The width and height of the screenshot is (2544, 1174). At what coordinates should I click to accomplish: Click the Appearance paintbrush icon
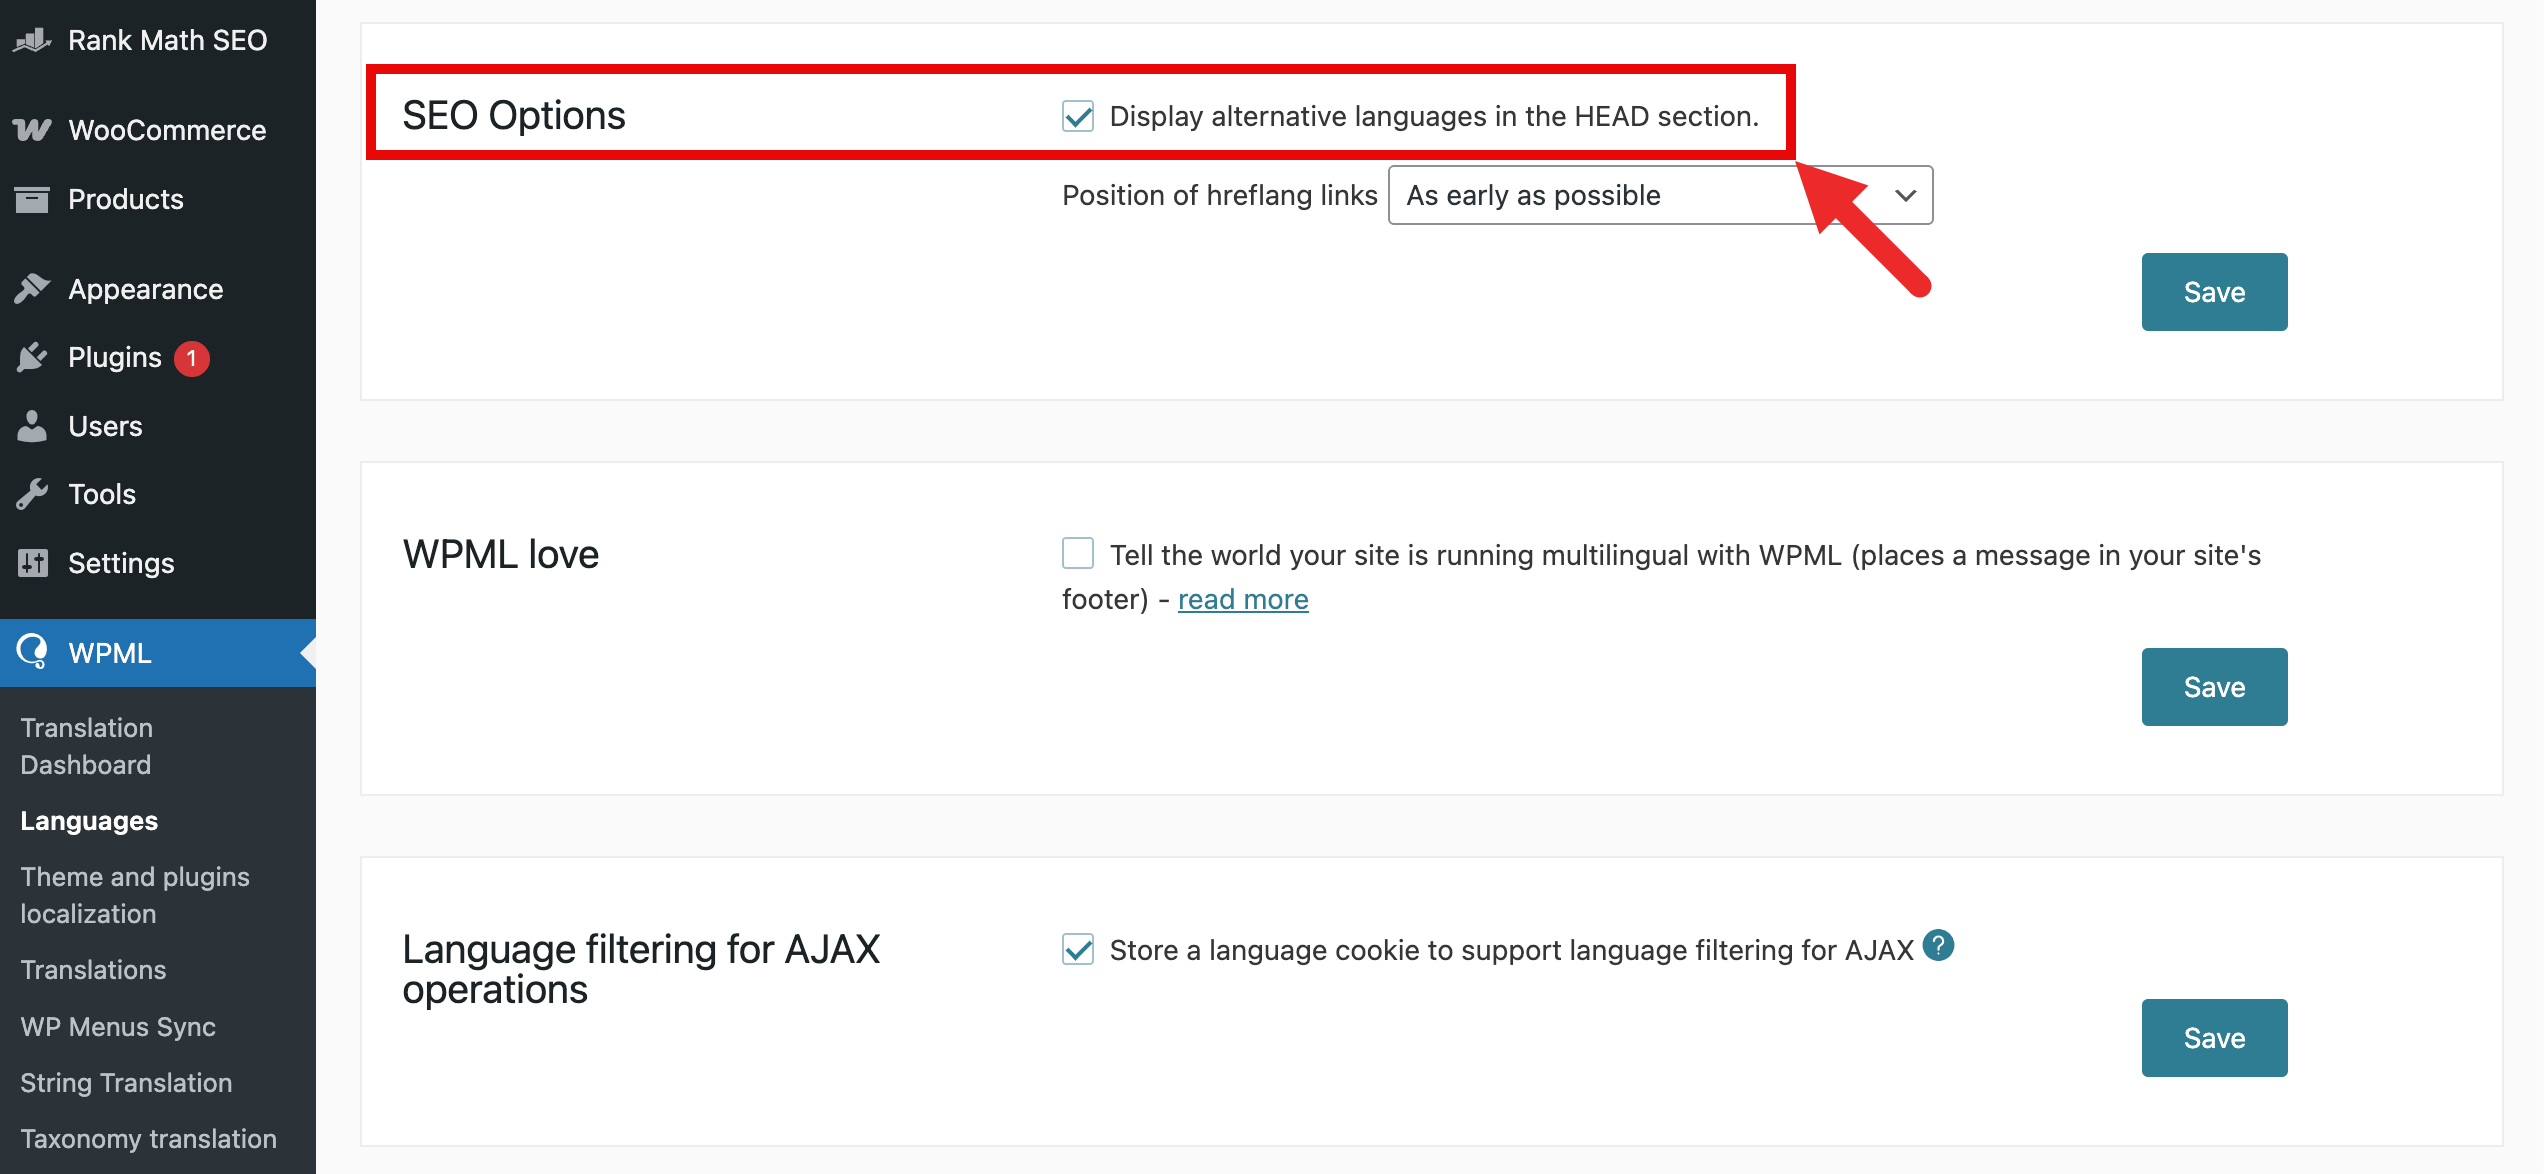pos(32,289)
